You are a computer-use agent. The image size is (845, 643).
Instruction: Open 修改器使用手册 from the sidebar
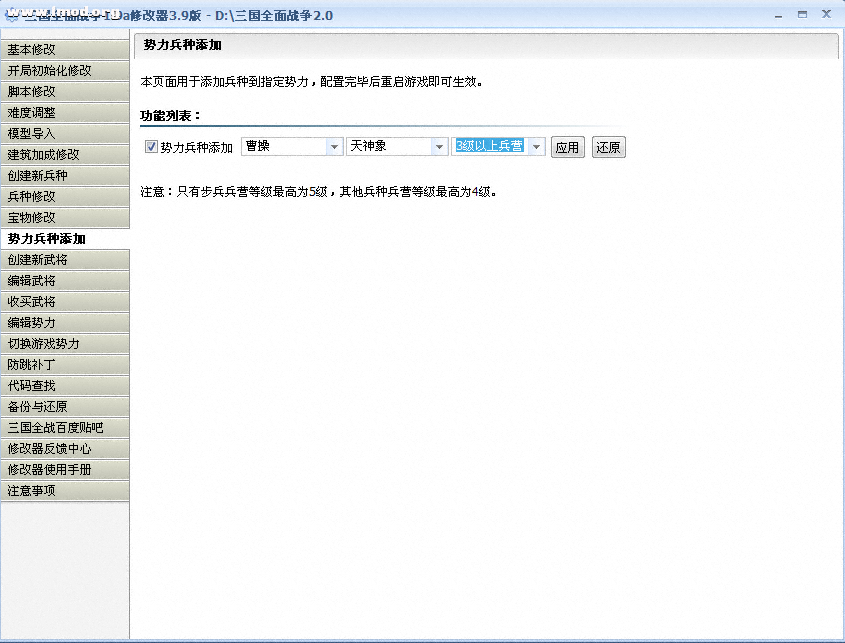point(65,470)
